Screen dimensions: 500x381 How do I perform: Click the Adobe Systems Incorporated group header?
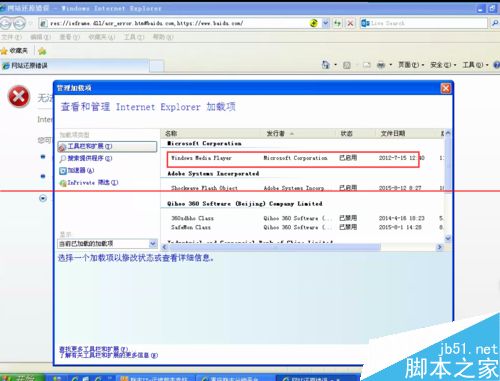point(213,174)
